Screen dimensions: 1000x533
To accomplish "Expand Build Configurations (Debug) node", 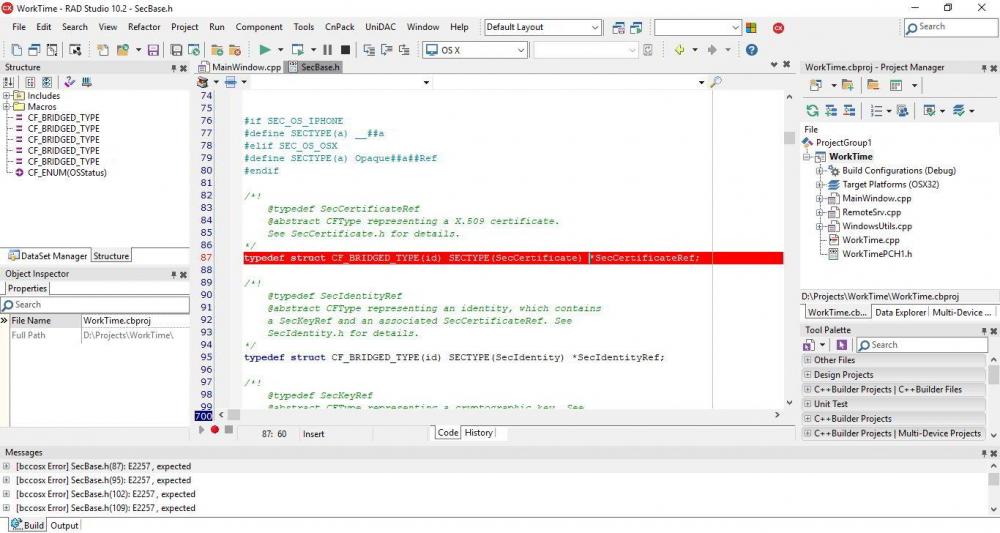I will [x=820, y=171].
